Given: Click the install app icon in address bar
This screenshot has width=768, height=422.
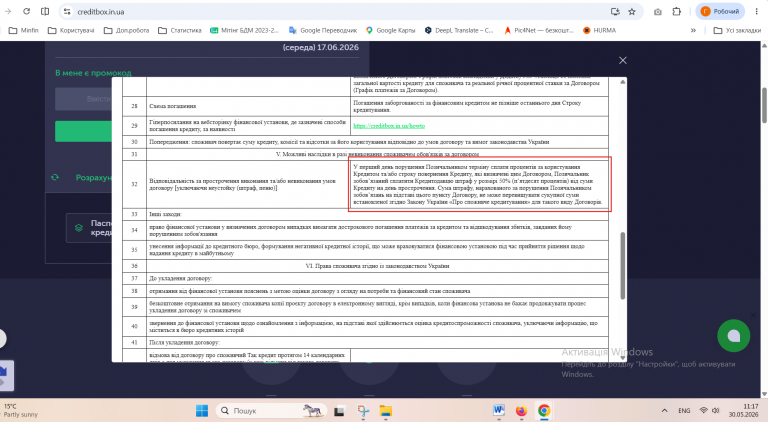Looking at the screenshot, I should 615,11.
